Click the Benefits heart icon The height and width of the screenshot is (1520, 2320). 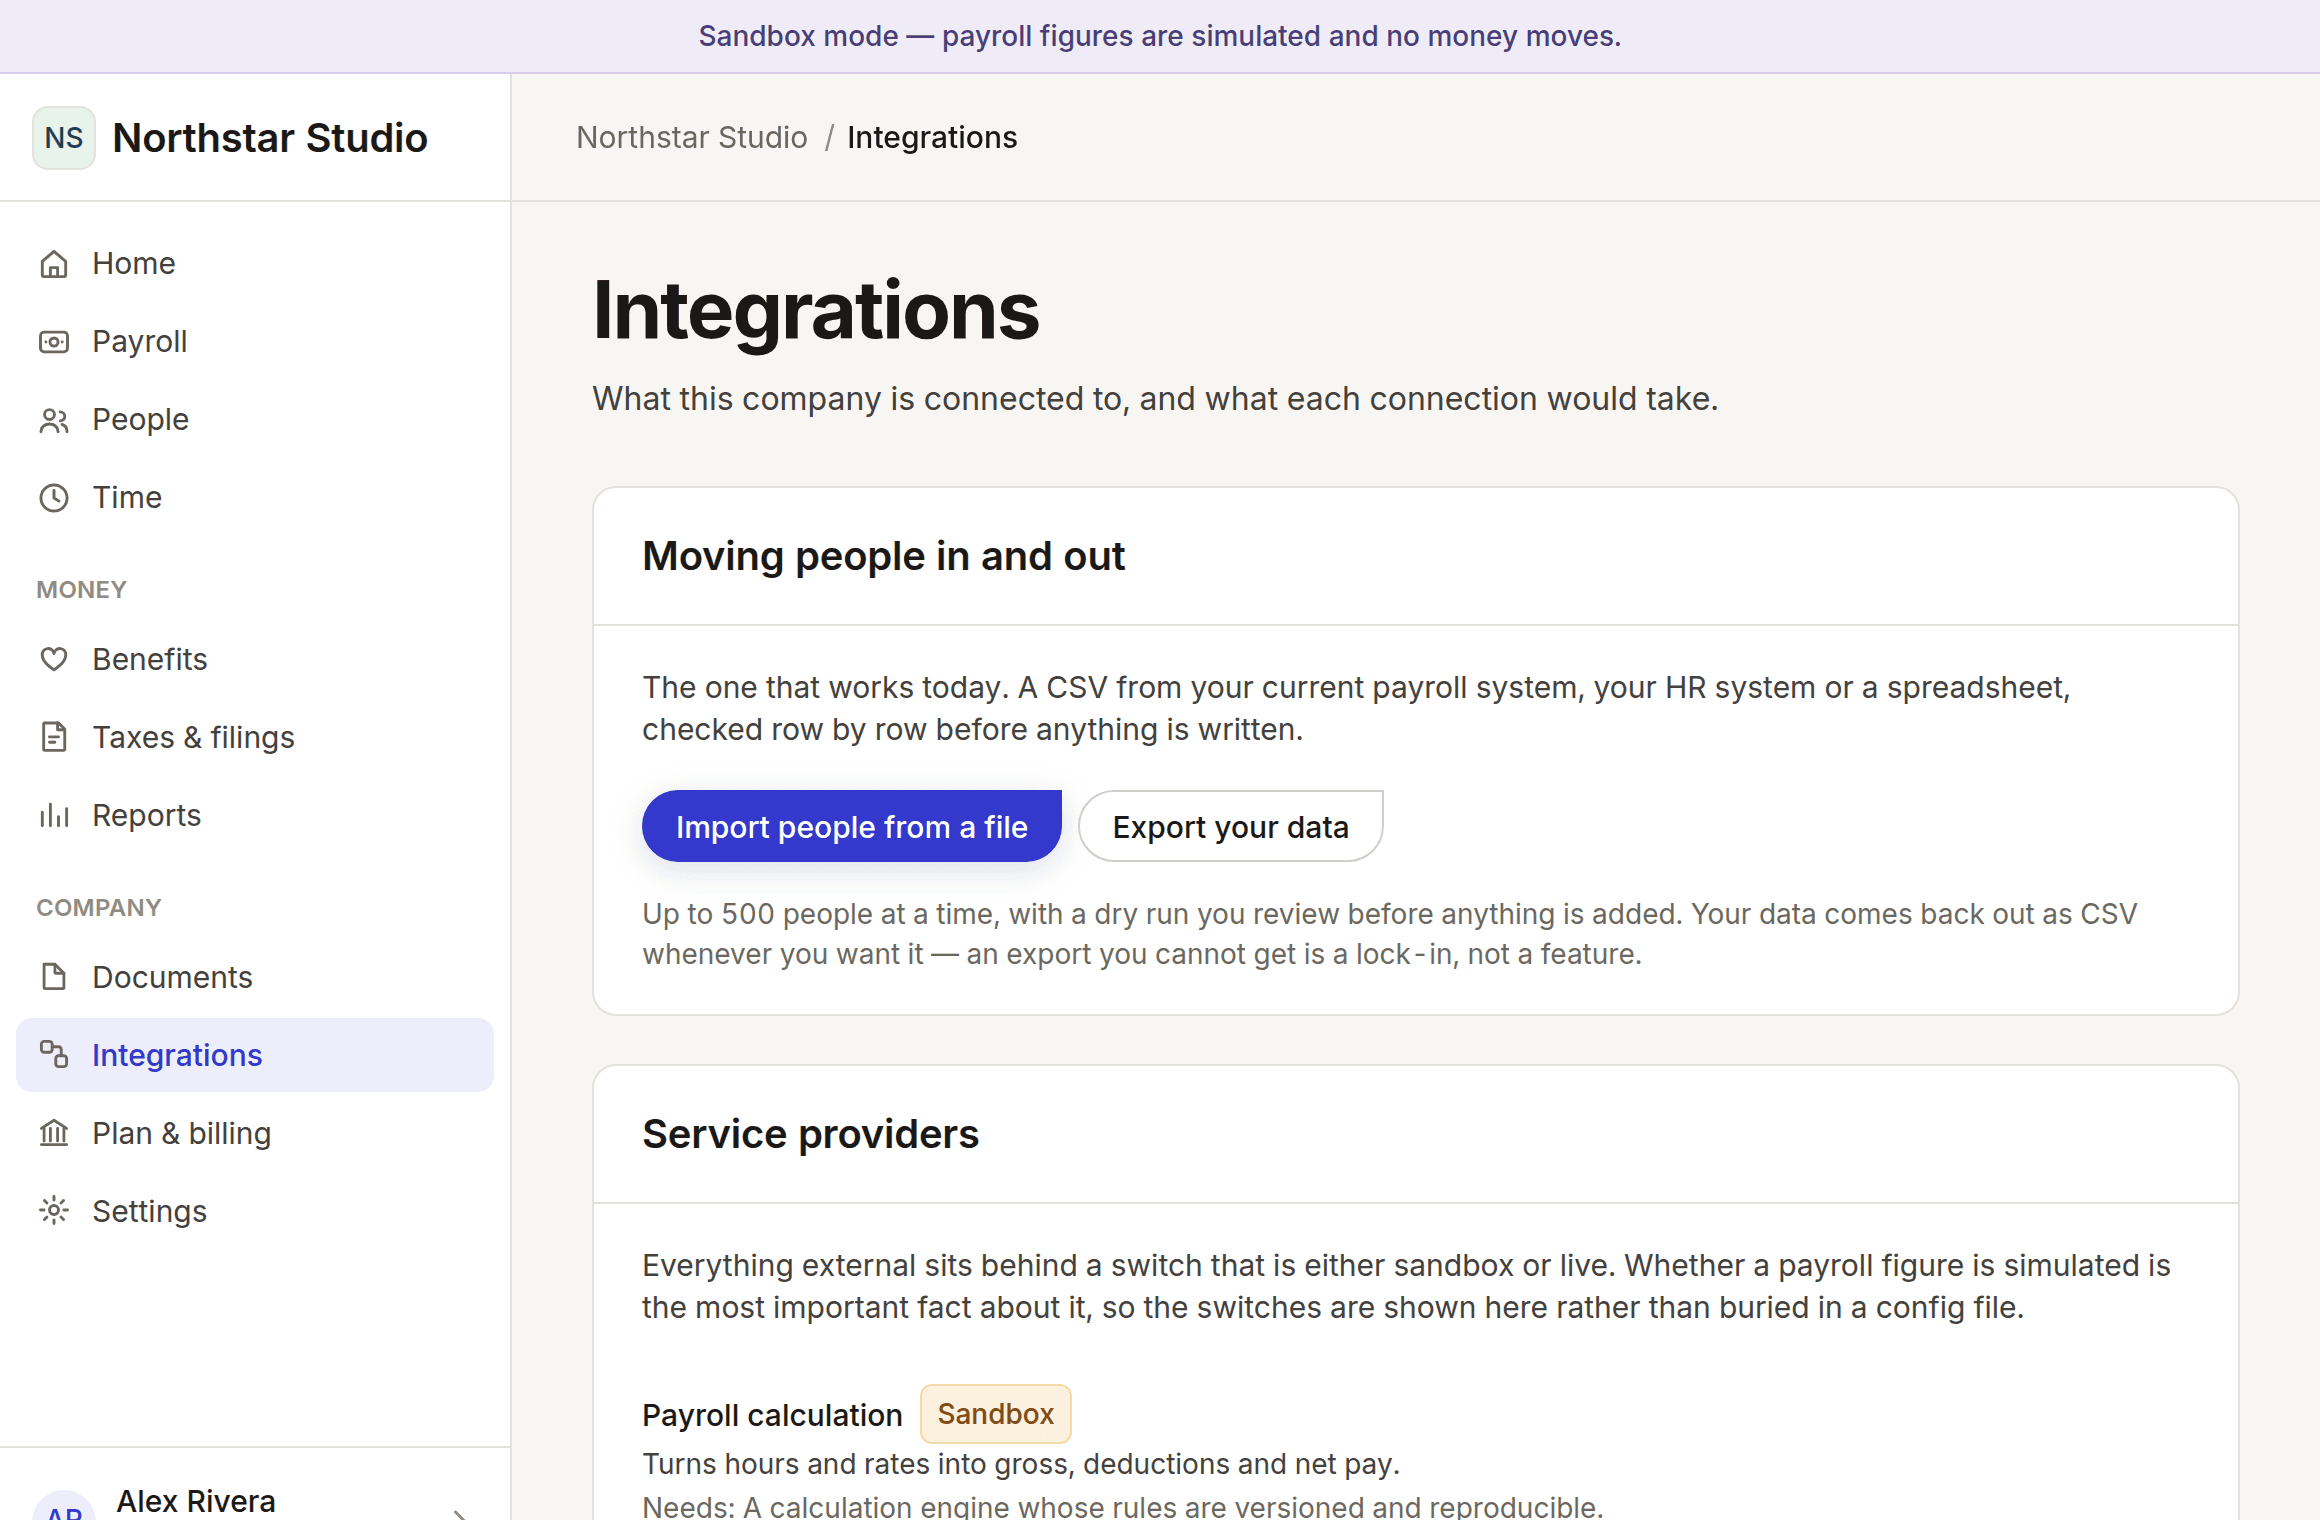pyautogui.click(x=54, y=660)
